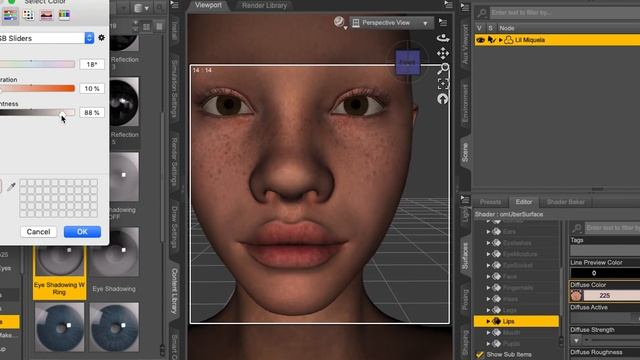The width and height of the screenshot is (640, 360).
Task: Click the Scene pane search magnifier icon
Action: pyautogui.click(x=482, y=13)
